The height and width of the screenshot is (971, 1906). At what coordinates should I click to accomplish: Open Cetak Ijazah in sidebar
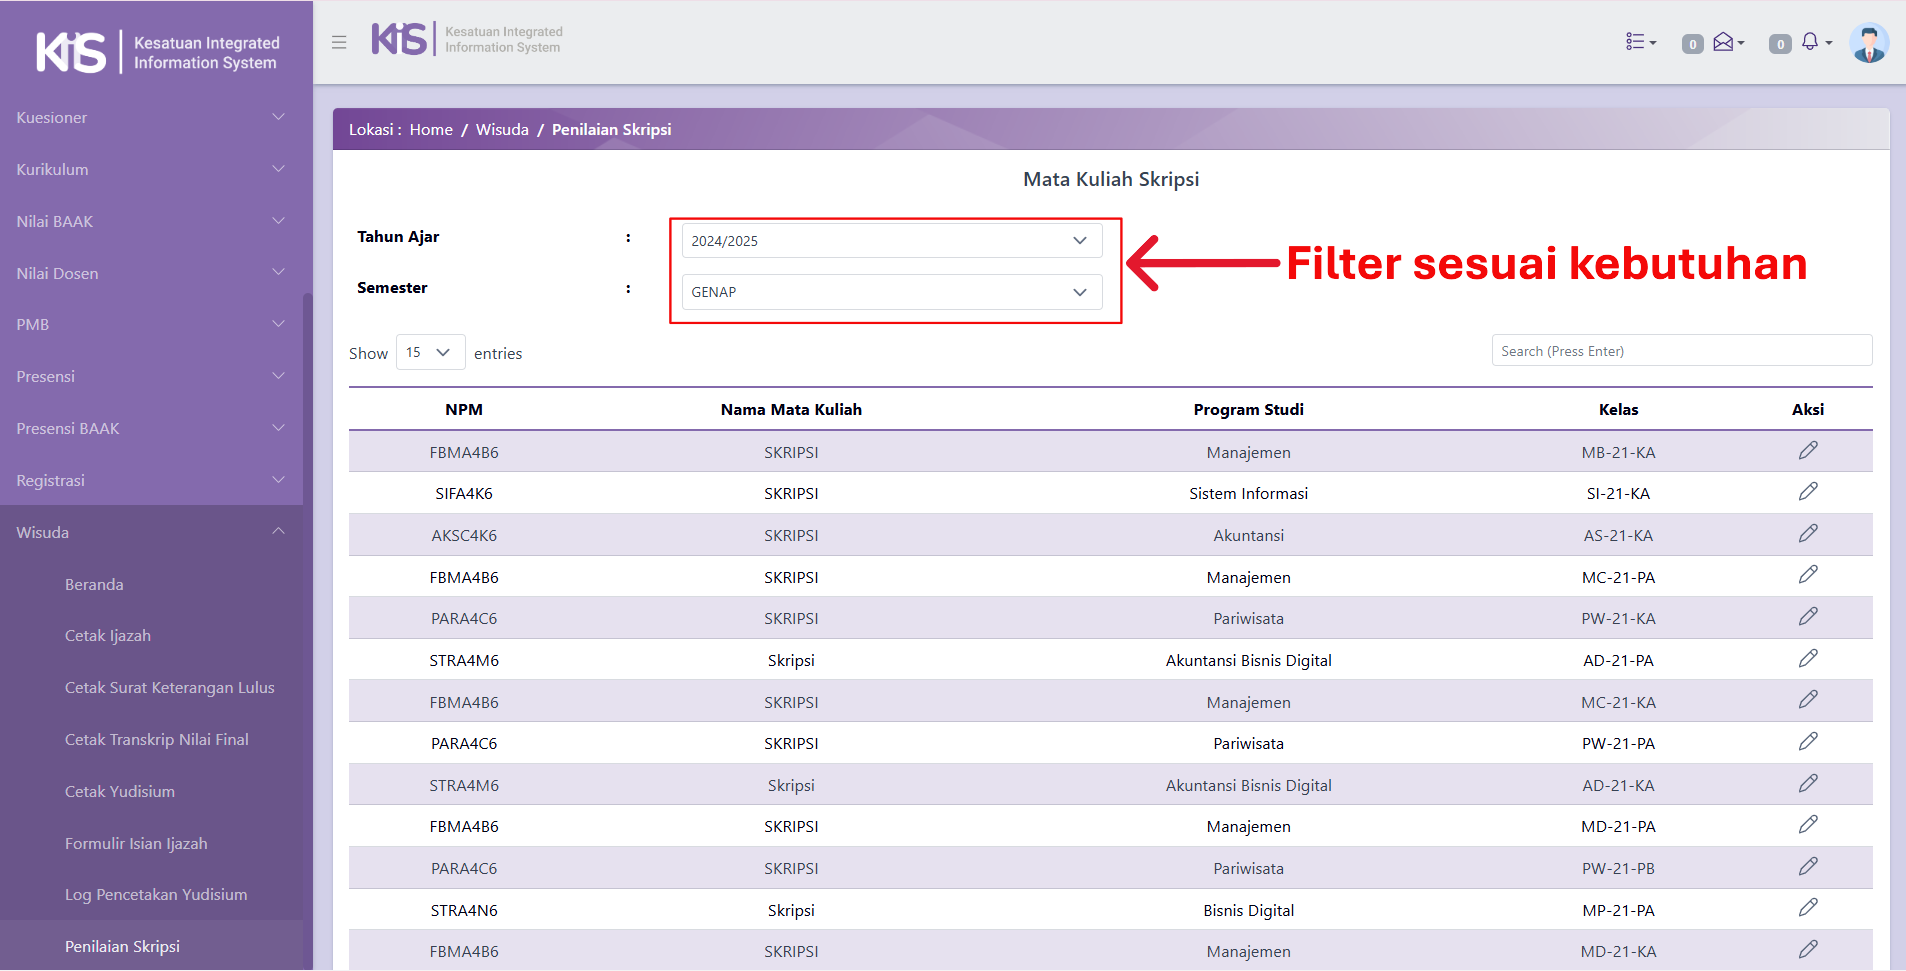click(108, 636)
